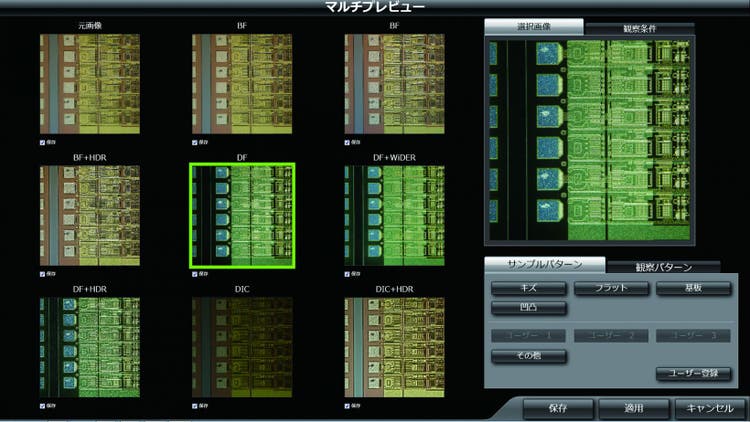Open the 観察パターン tab
The image size is (750, 422).
[x=663, y=267]
